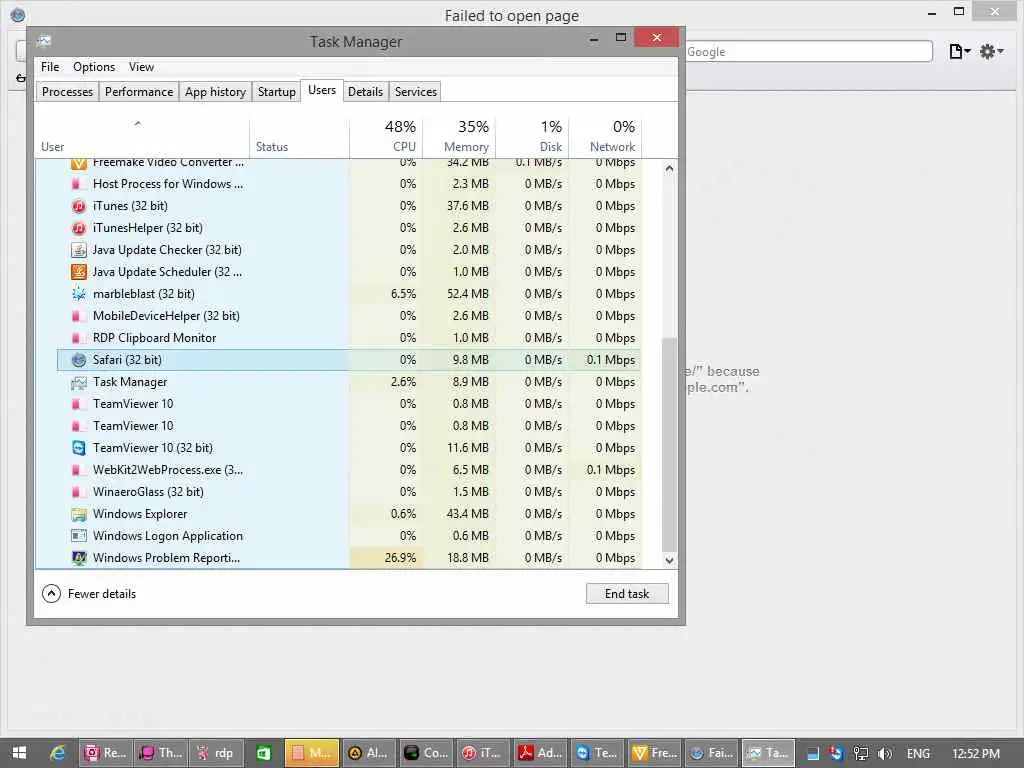Open the File menu
The width and height of the screenshot is (1024, 768).
[x=50, y=67]
